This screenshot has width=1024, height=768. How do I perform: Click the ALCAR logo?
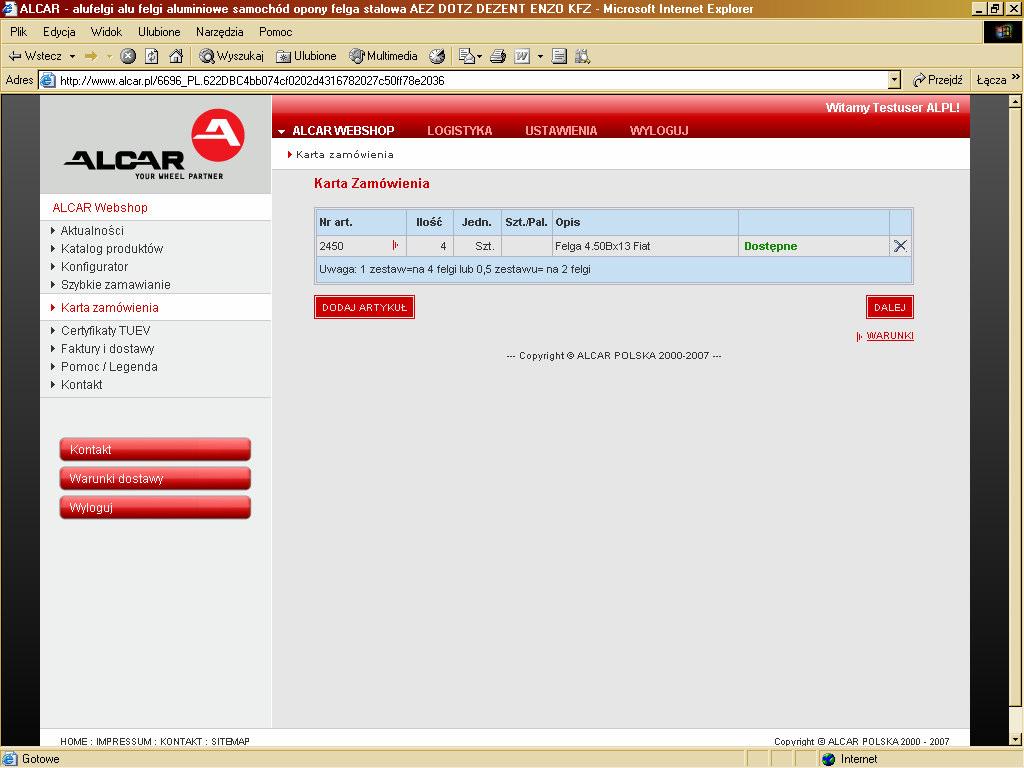coord(155,145)
